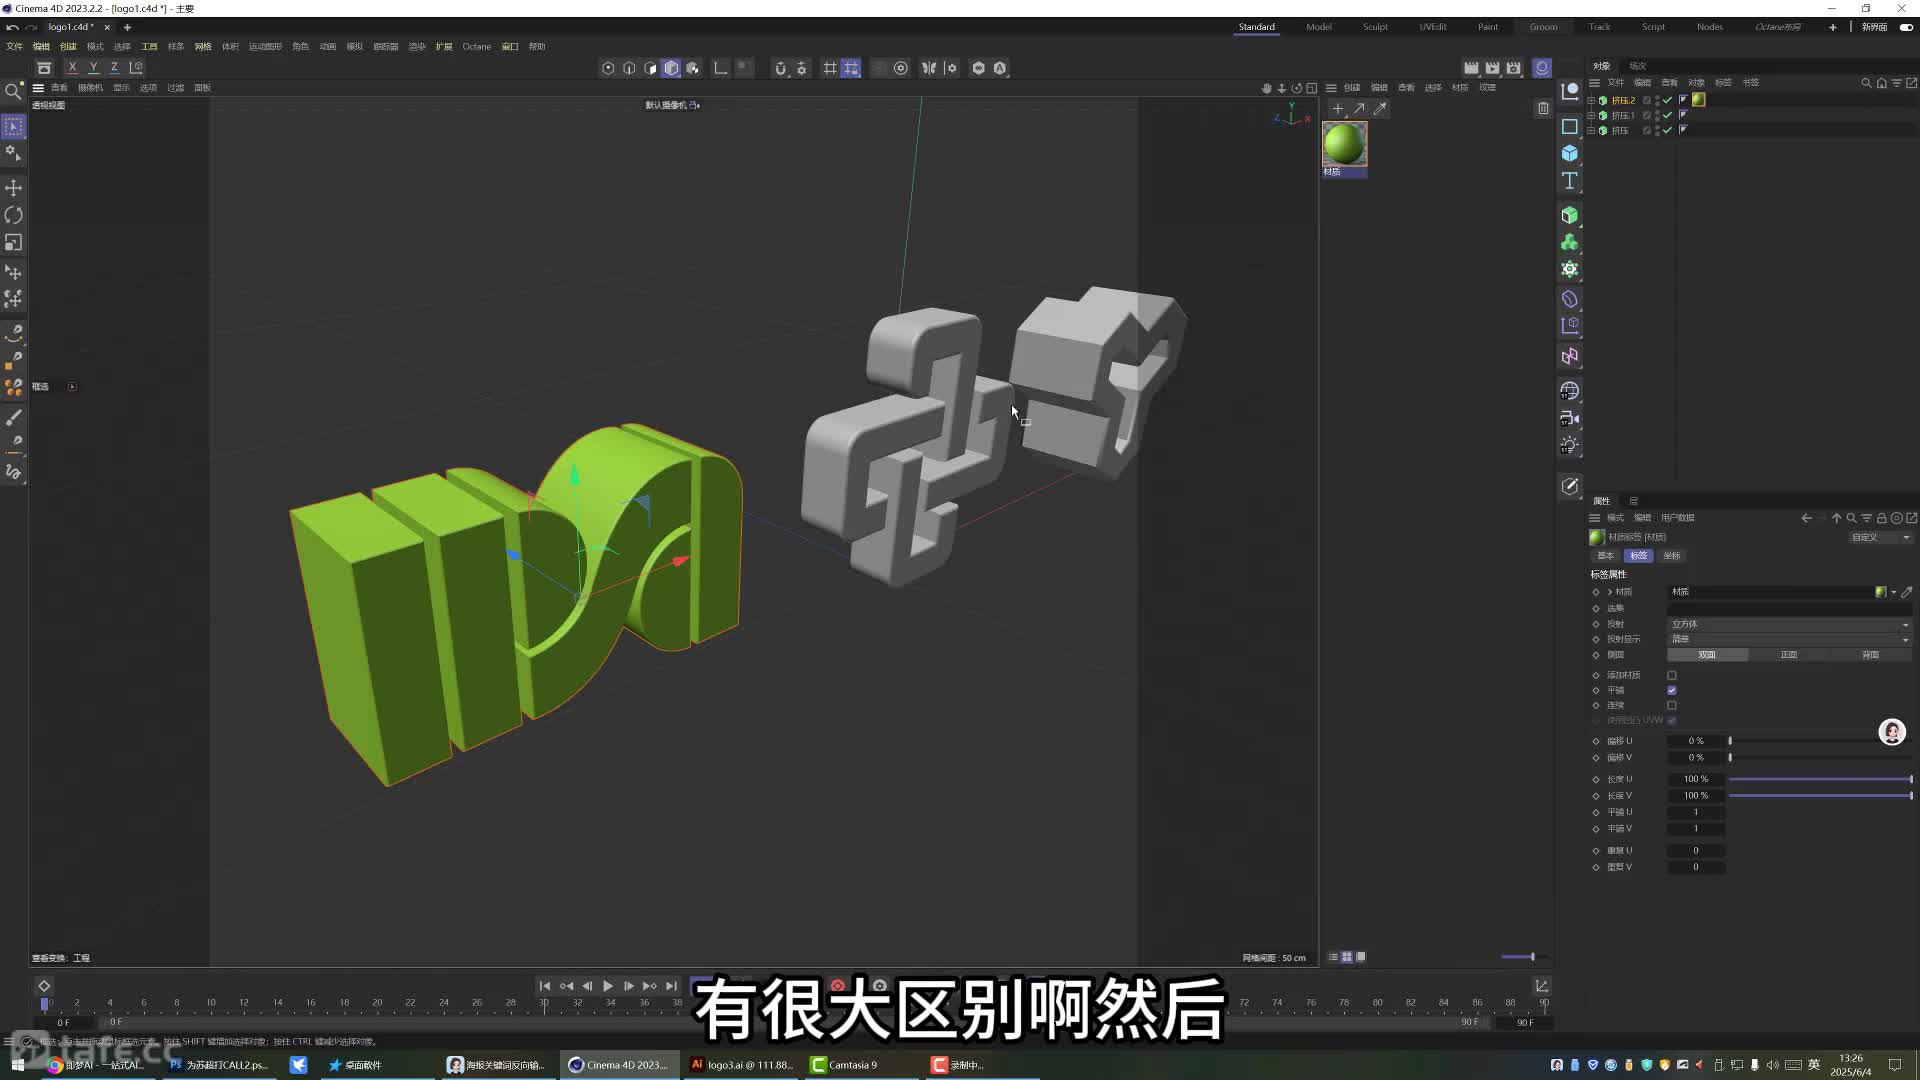Click the Cube primitive icon

(1570, 153)
